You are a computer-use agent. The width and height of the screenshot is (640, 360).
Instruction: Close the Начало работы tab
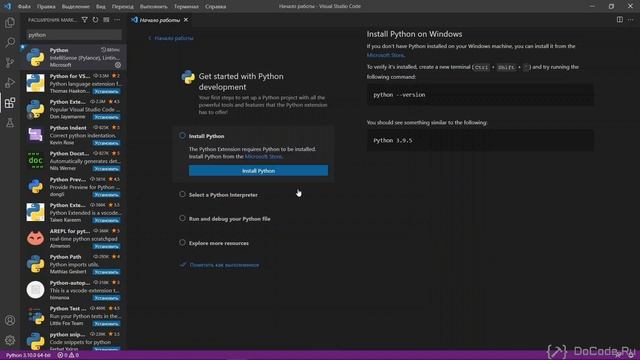point(186,20)
